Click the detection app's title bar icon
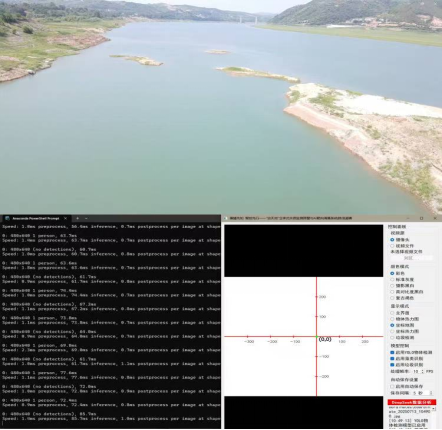This screenshot has height=430, width=442. (x=226, y=218)
